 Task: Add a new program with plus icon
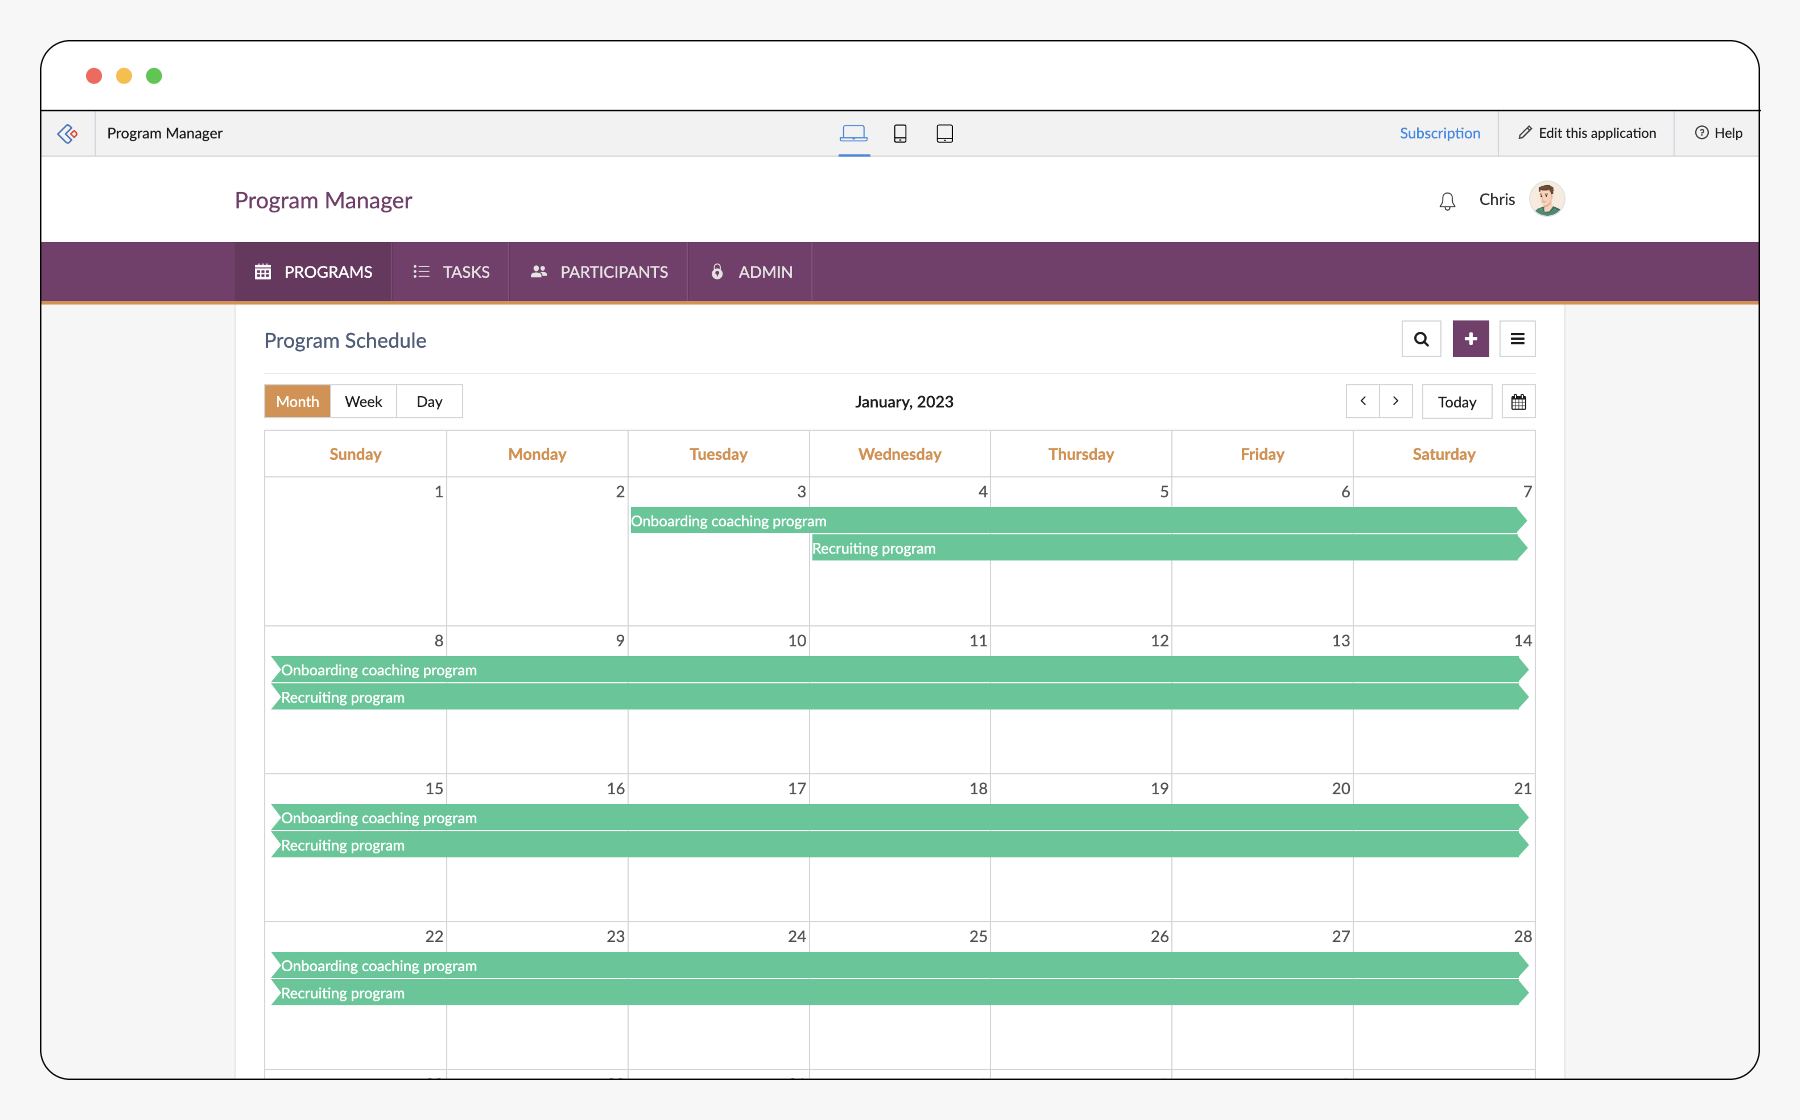pyautogui.click(x=1470, y=339)
